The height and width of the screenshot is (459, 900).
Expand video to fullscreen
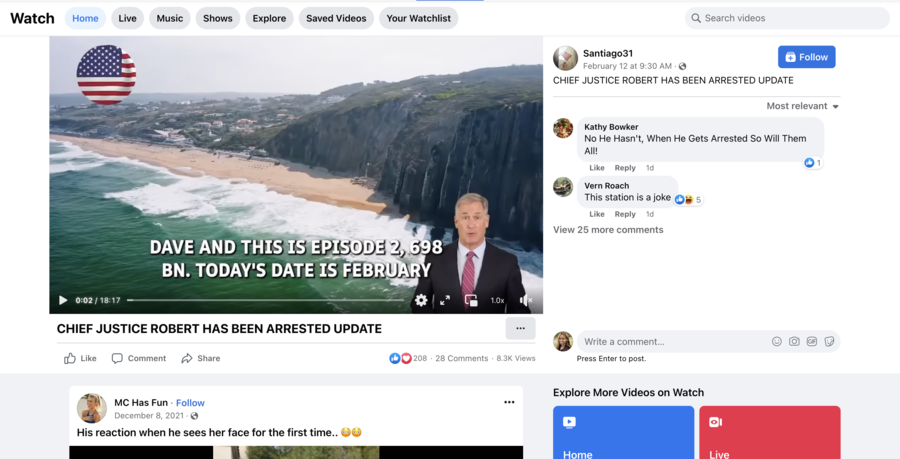pos(445,300)
